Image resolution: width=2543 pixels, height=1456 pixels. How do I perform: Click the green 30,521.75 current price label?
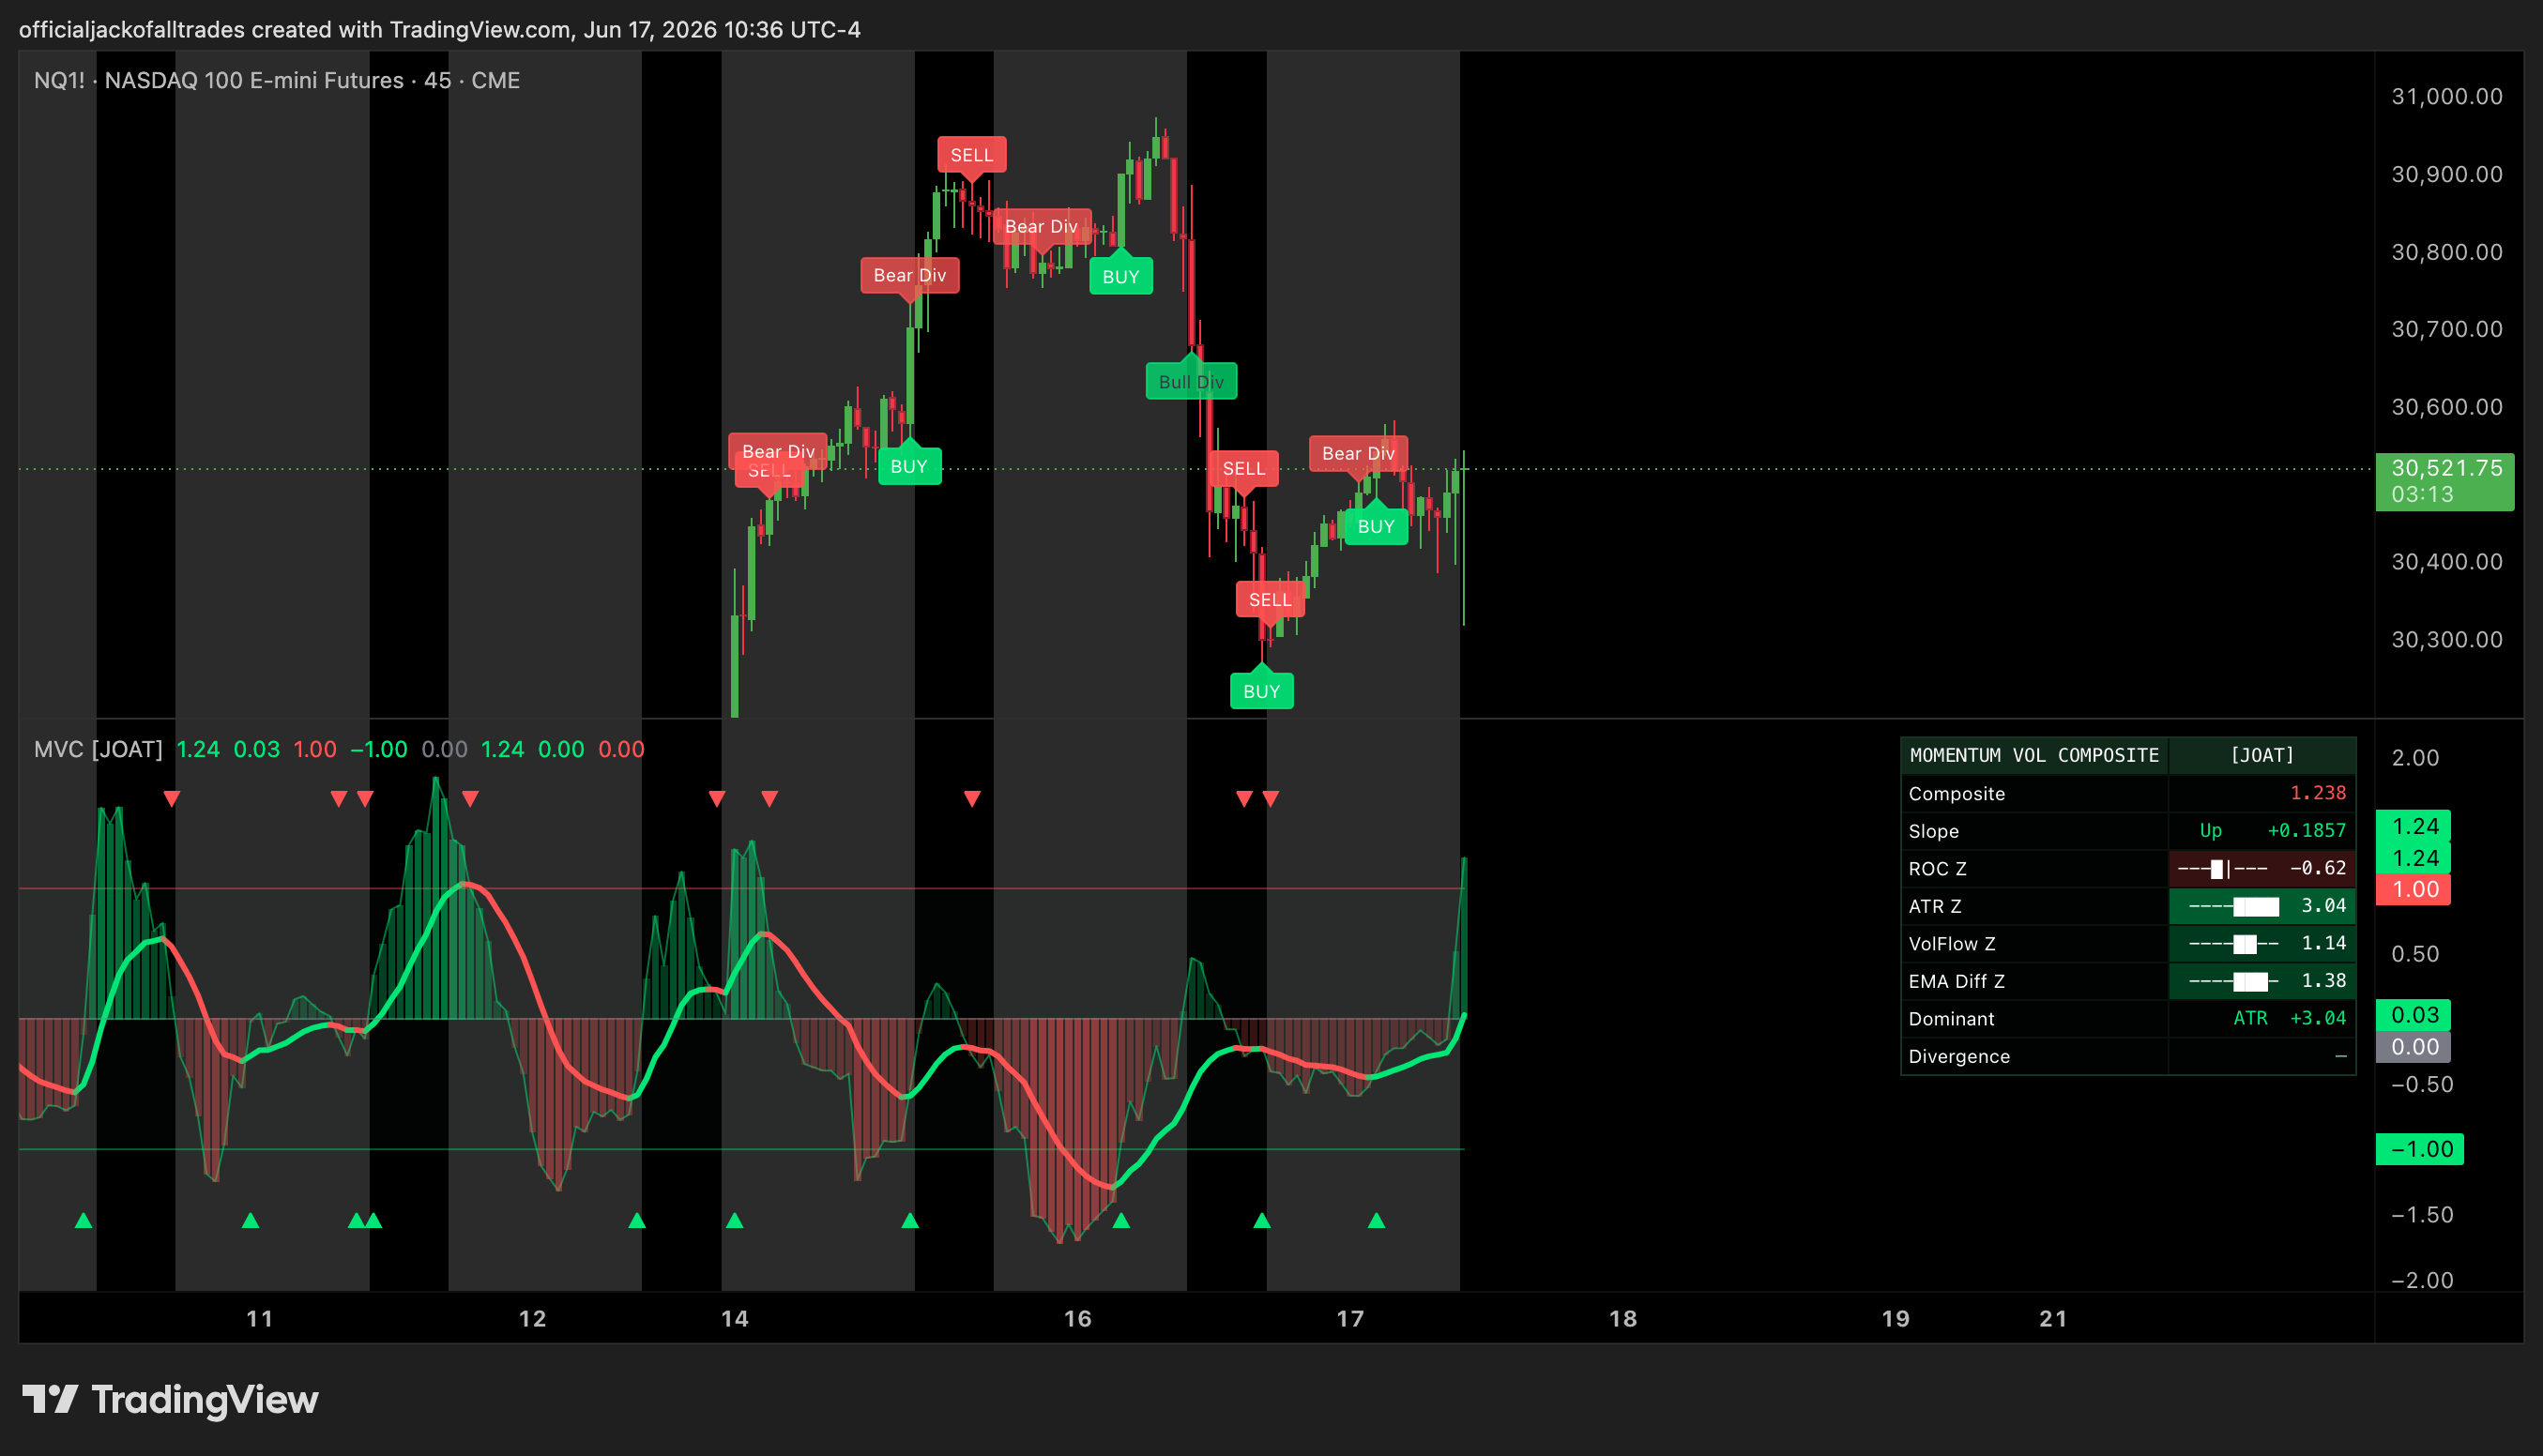tap(2445, 468)
